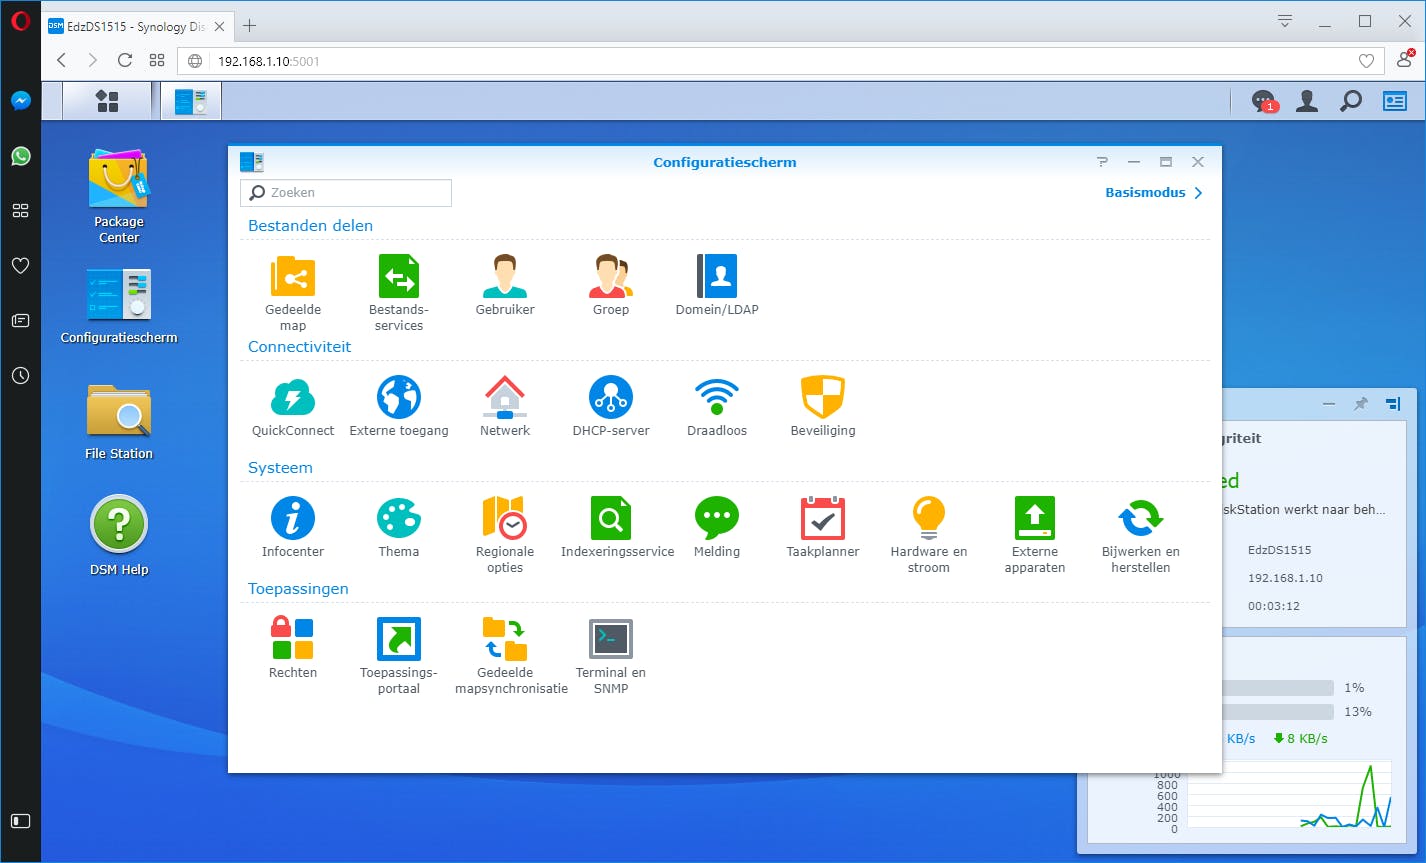Image resolution: width=1426 pixels, height=863 pixels.
Task: Click the browser address bar
Action: pyautogui.click(x=780, y=61)
